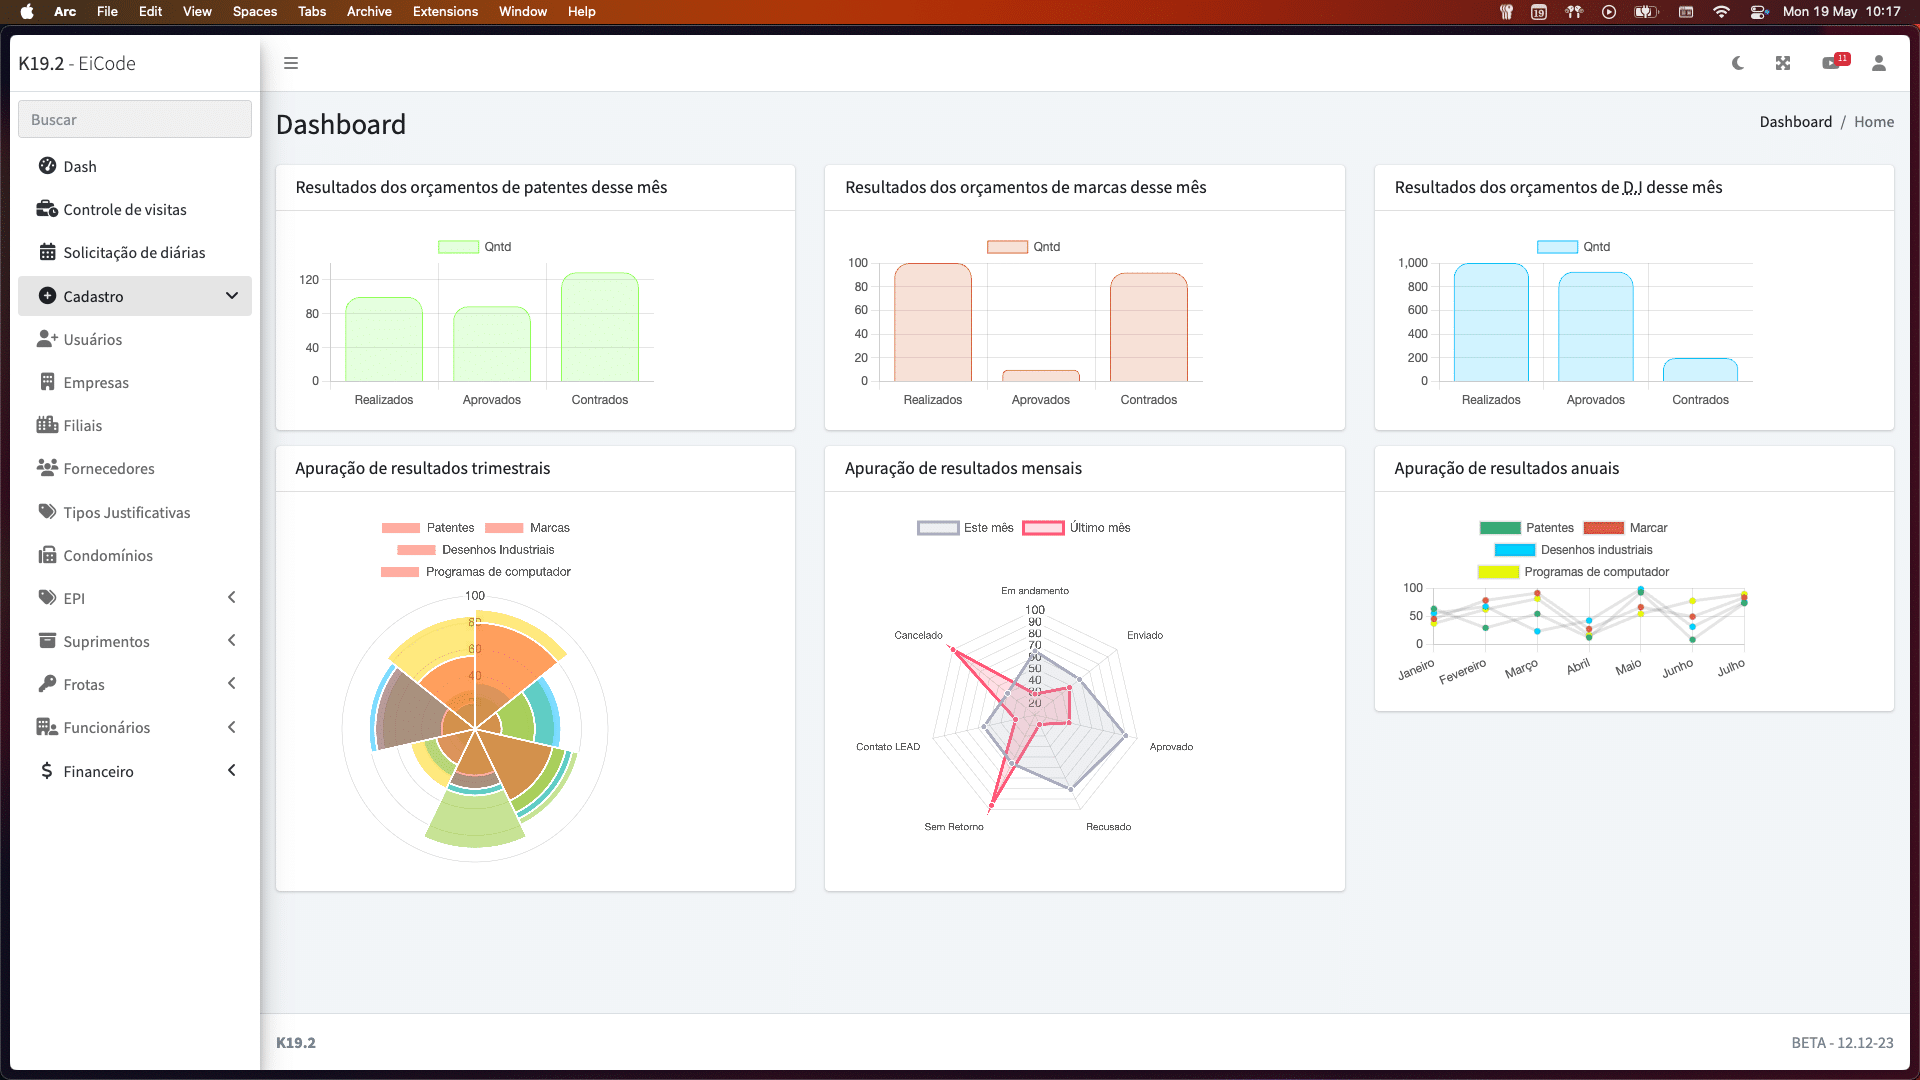Screen dimensions: 1920x1080
Task: Open the user profile icon
Action: pyautogui.click(x=1879, y=63)
